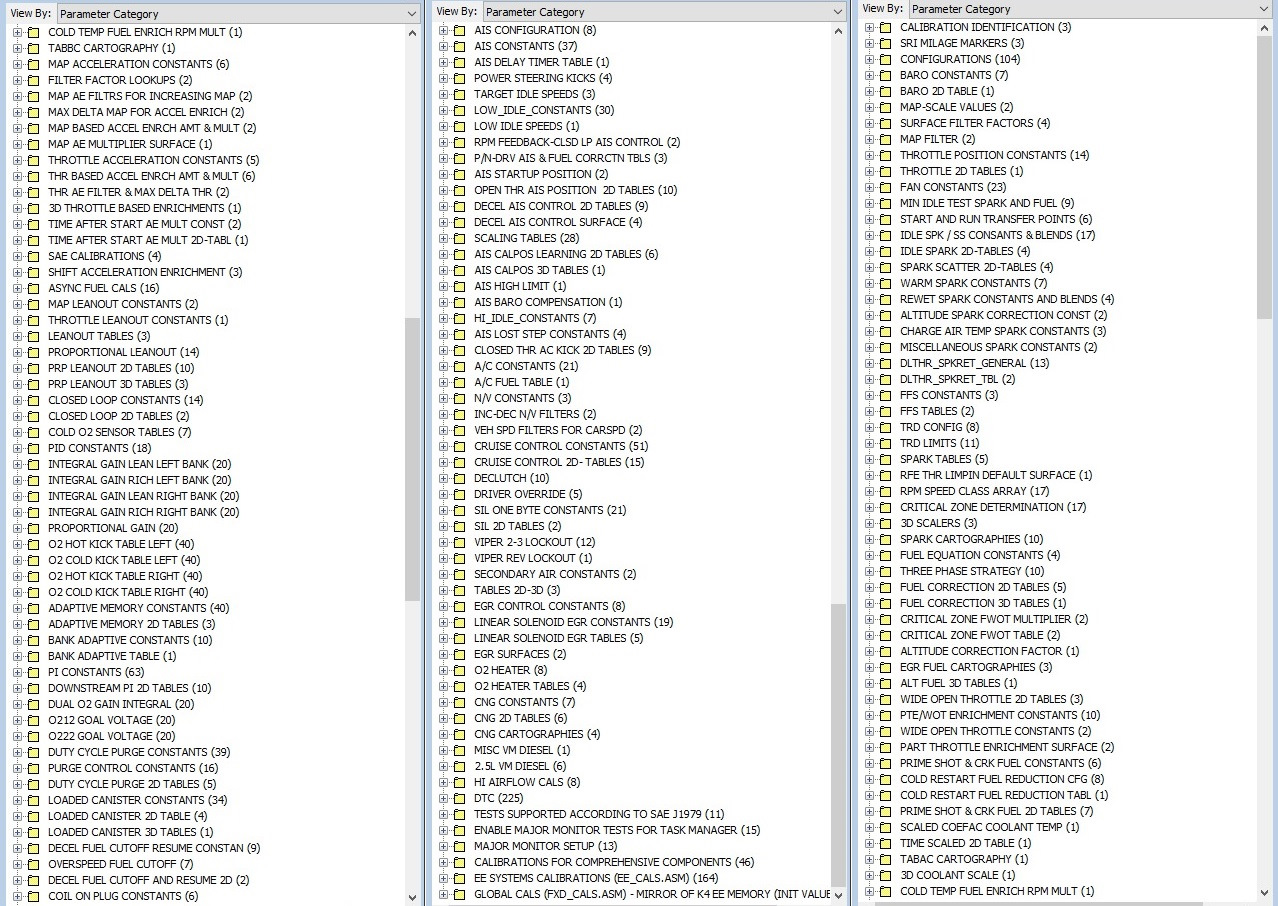
Task: Select the FAN CONSTANTS (23) folder icon
Action: (885, 187)
